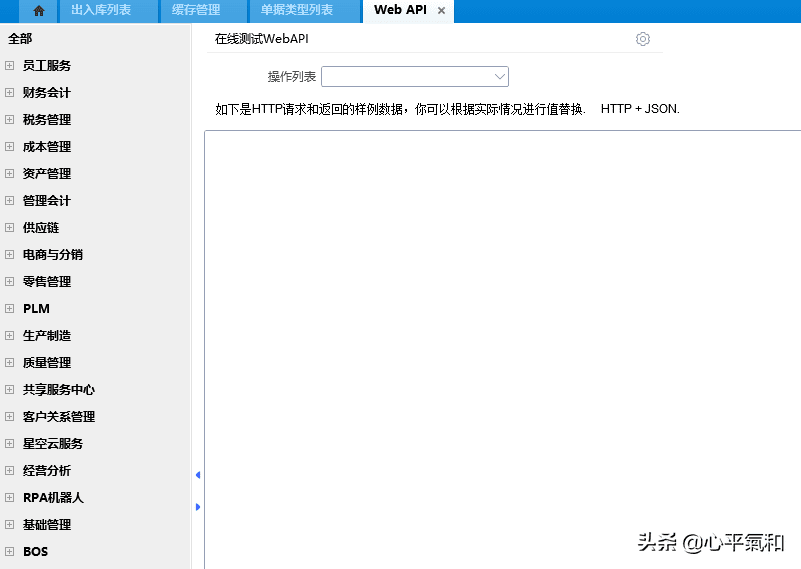
Task: Select 全部 in the sidebar
Action: (x=20, y=39)
